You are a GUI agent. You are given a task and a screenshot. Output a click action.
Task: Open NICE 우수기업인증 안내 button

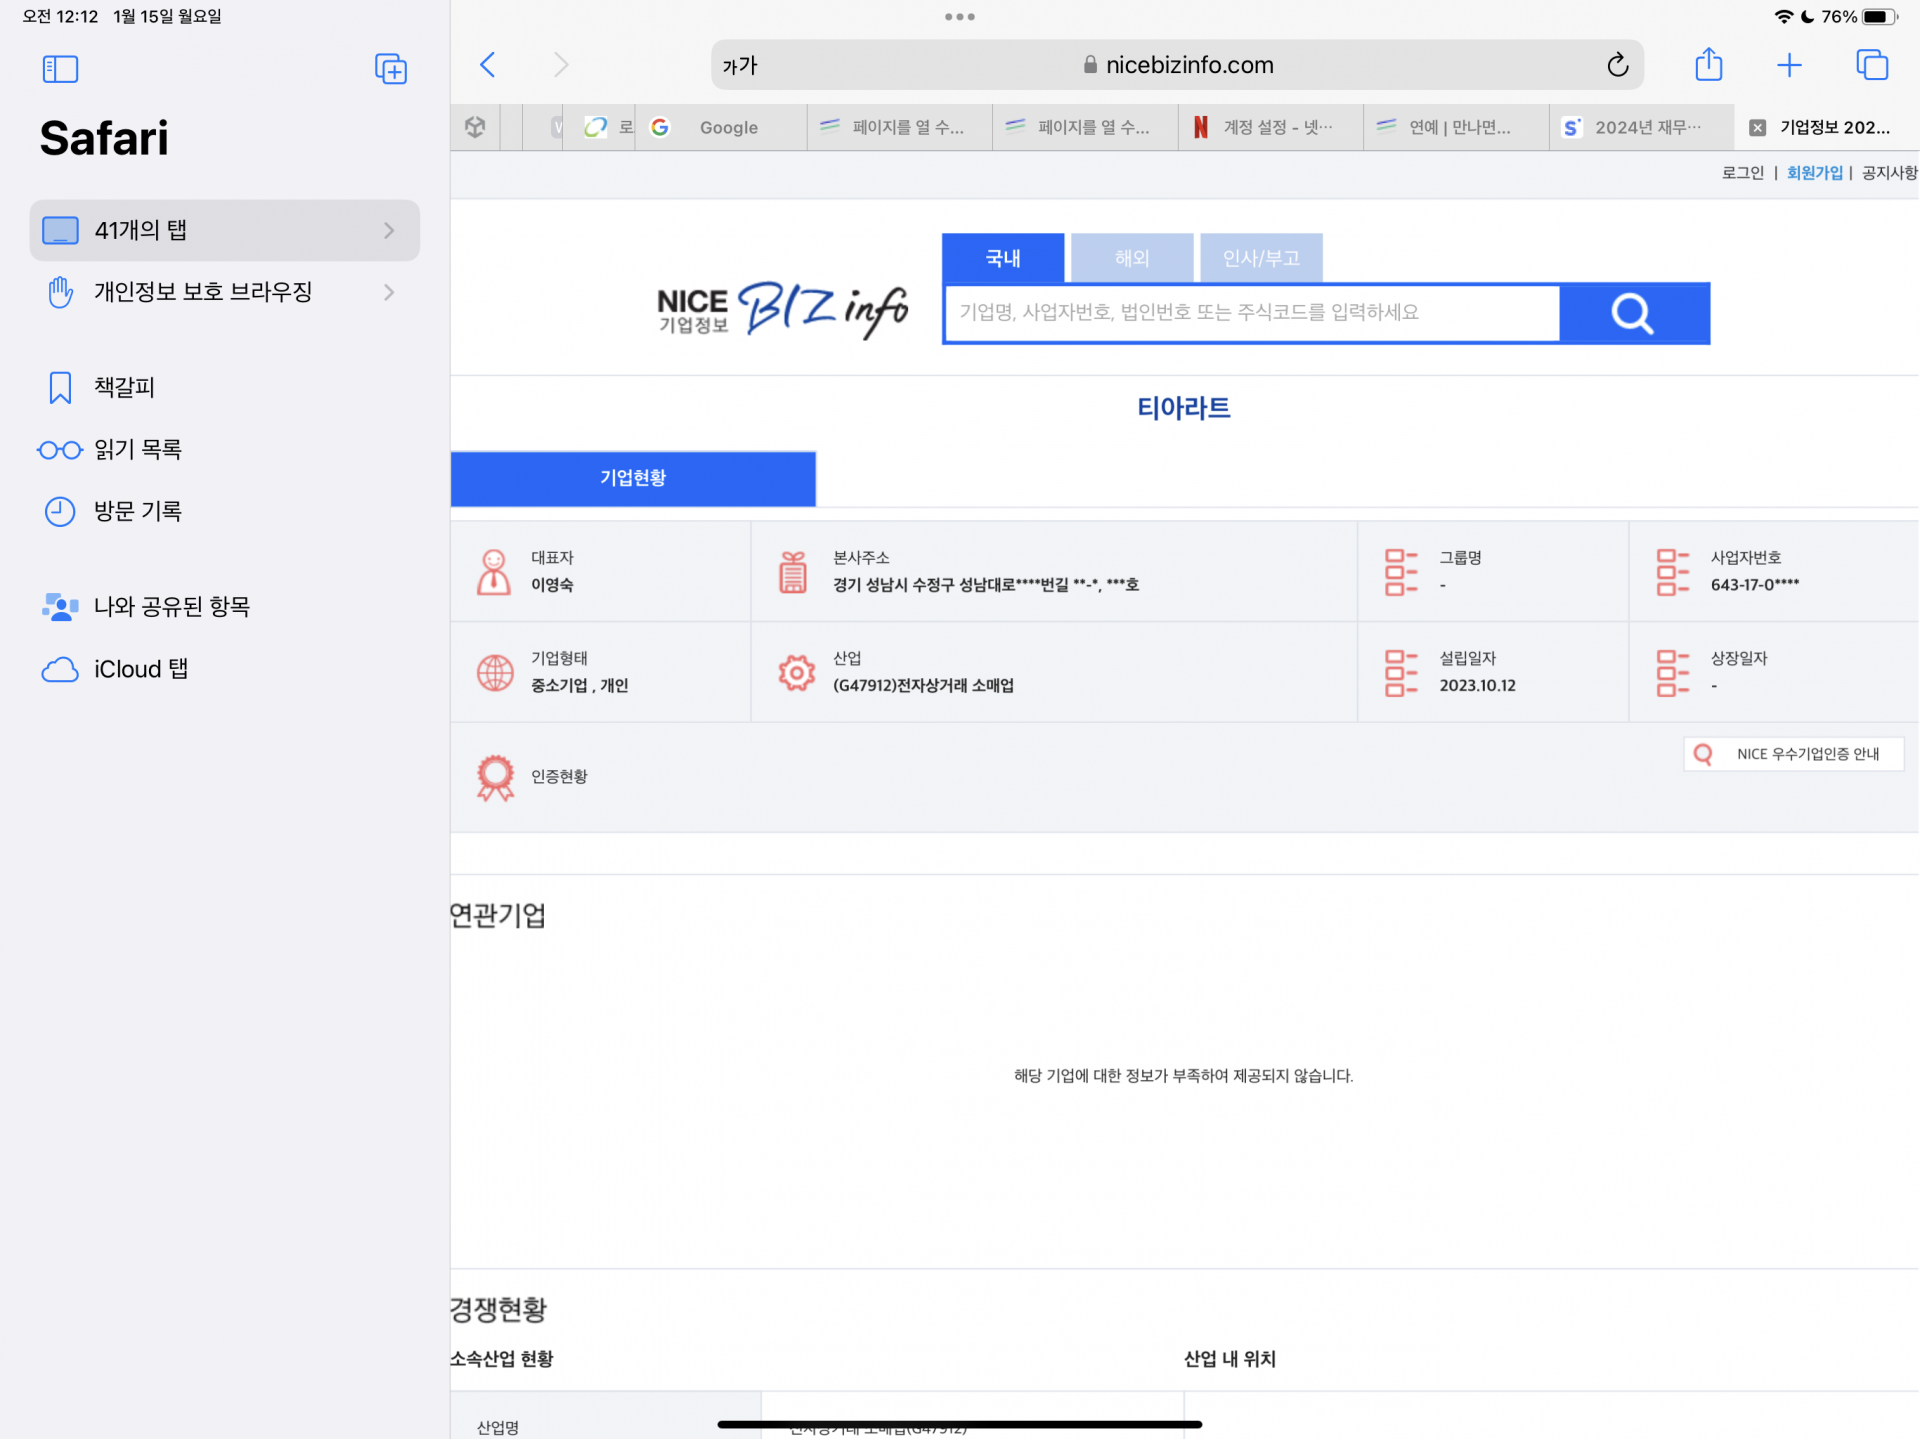coord(1793,754)
